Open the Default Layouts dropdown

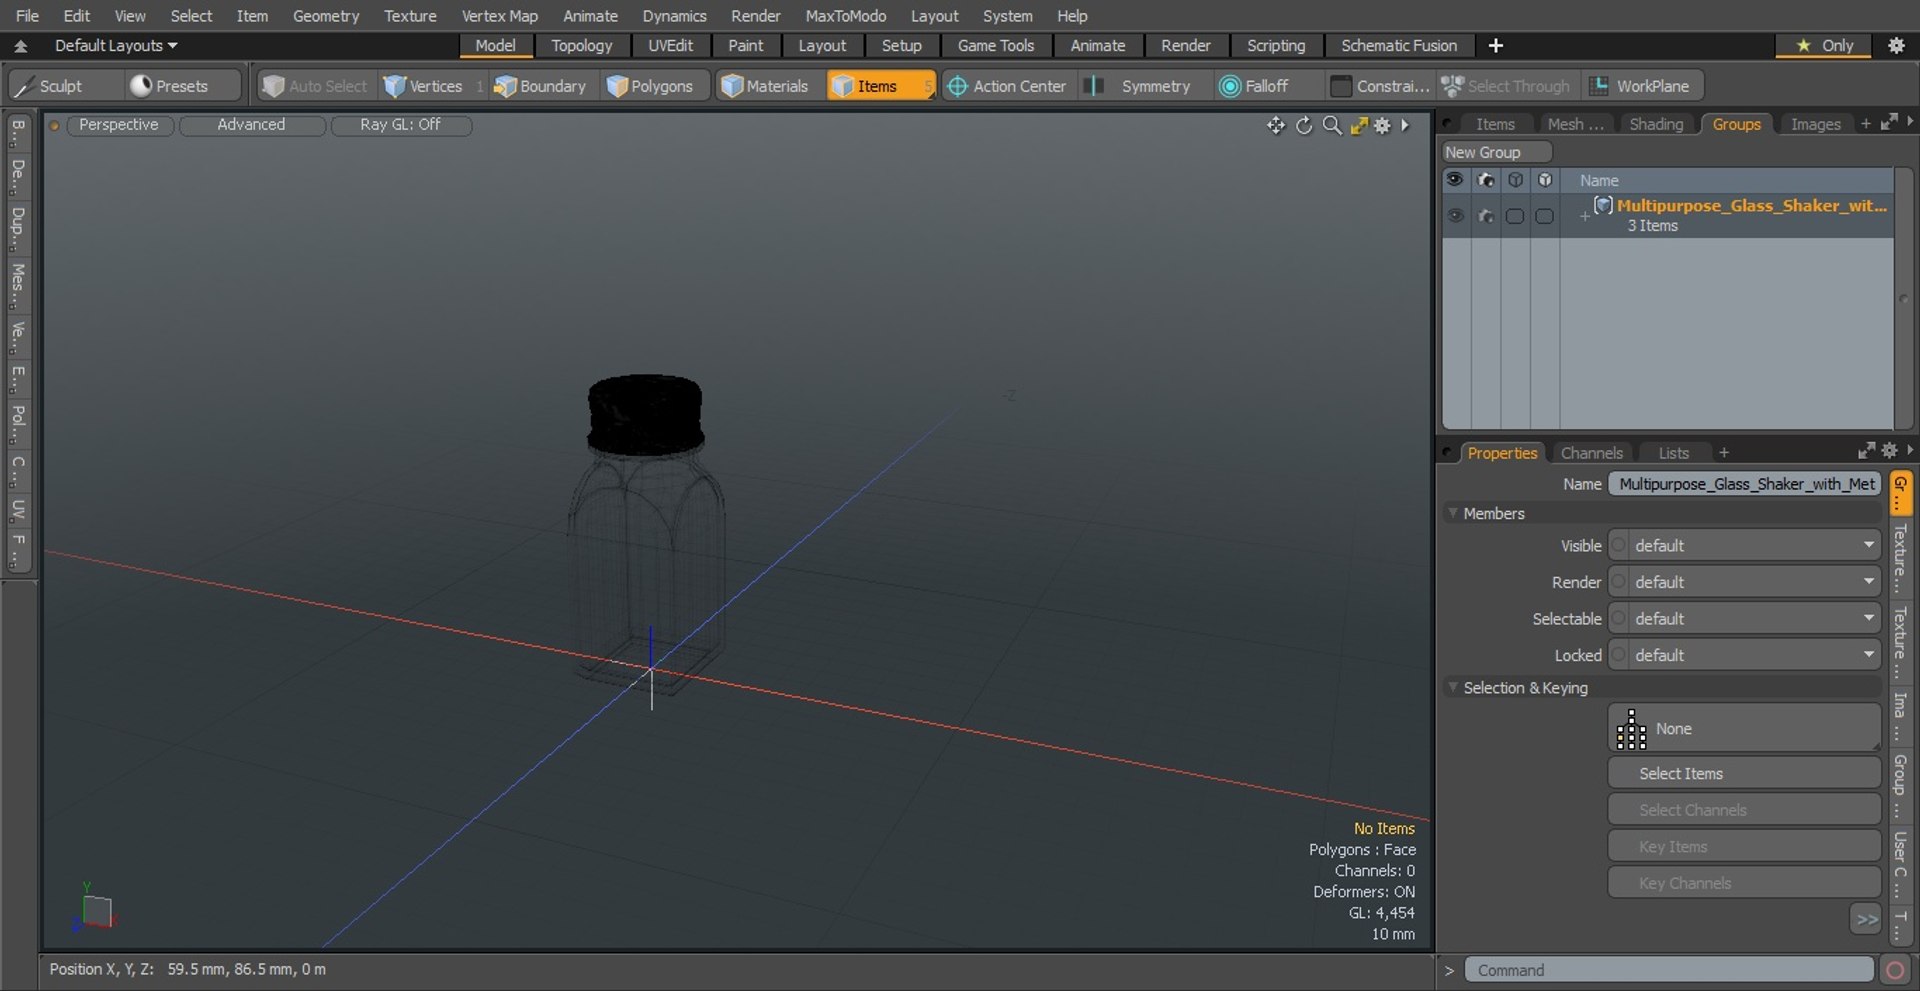pyautogui.click(x=116, y=46)
